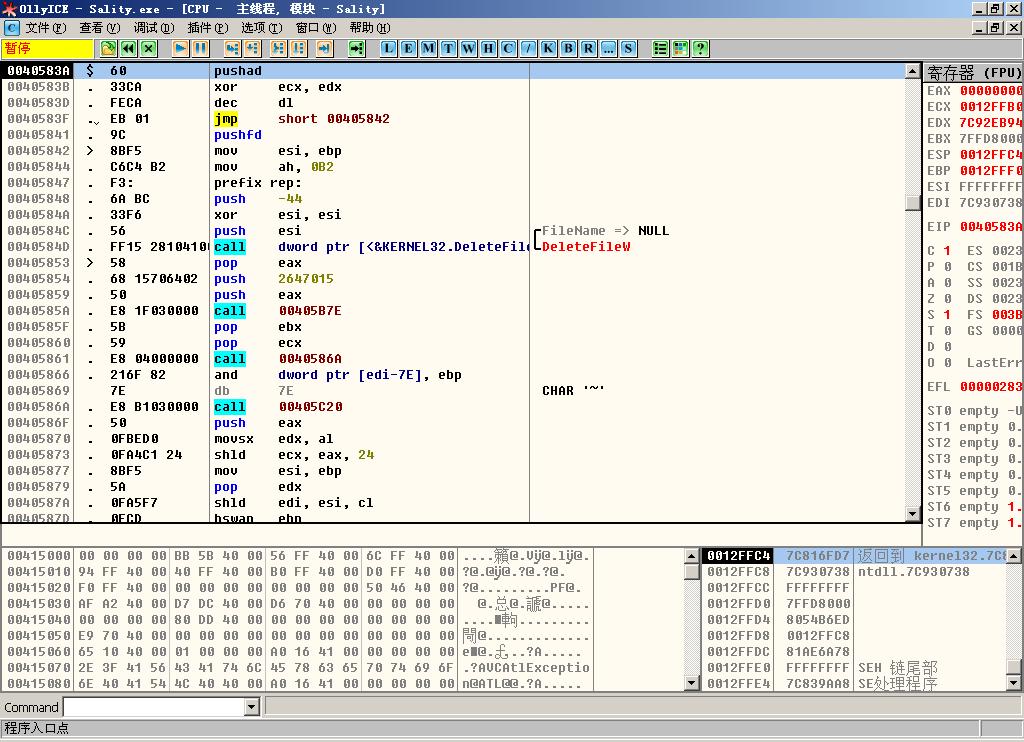Click the disassembly pane scroll down arrow
Image resolution: width=1024 pixels, height=742 pixels.
coord(912,513)
